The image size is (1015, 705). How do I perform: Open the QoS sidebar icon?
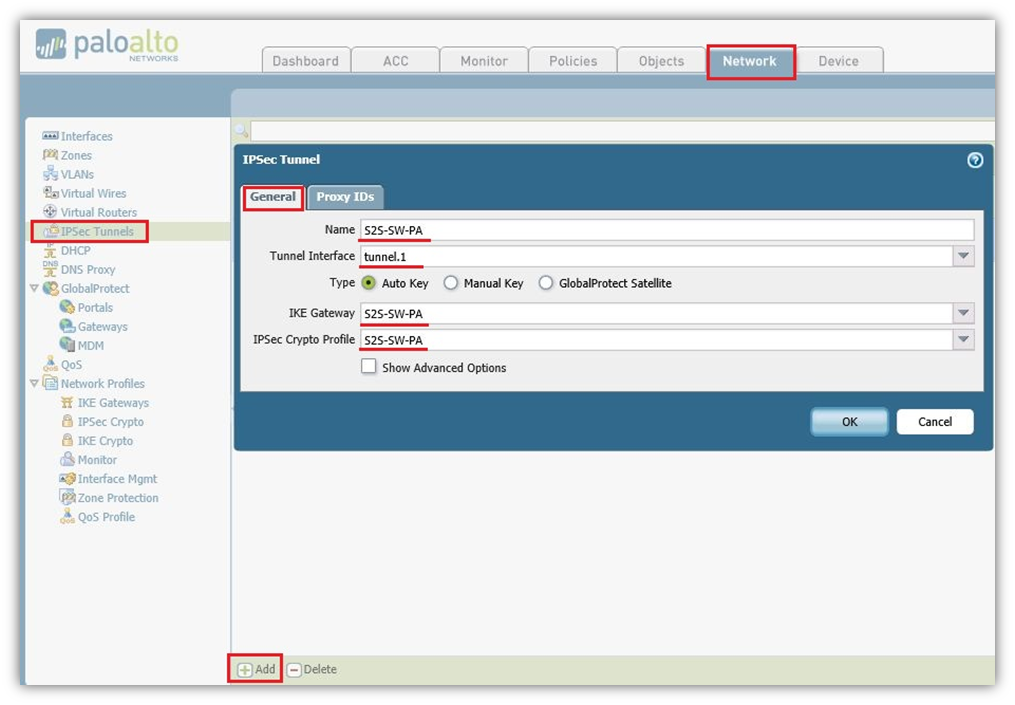tap(50, 365)
